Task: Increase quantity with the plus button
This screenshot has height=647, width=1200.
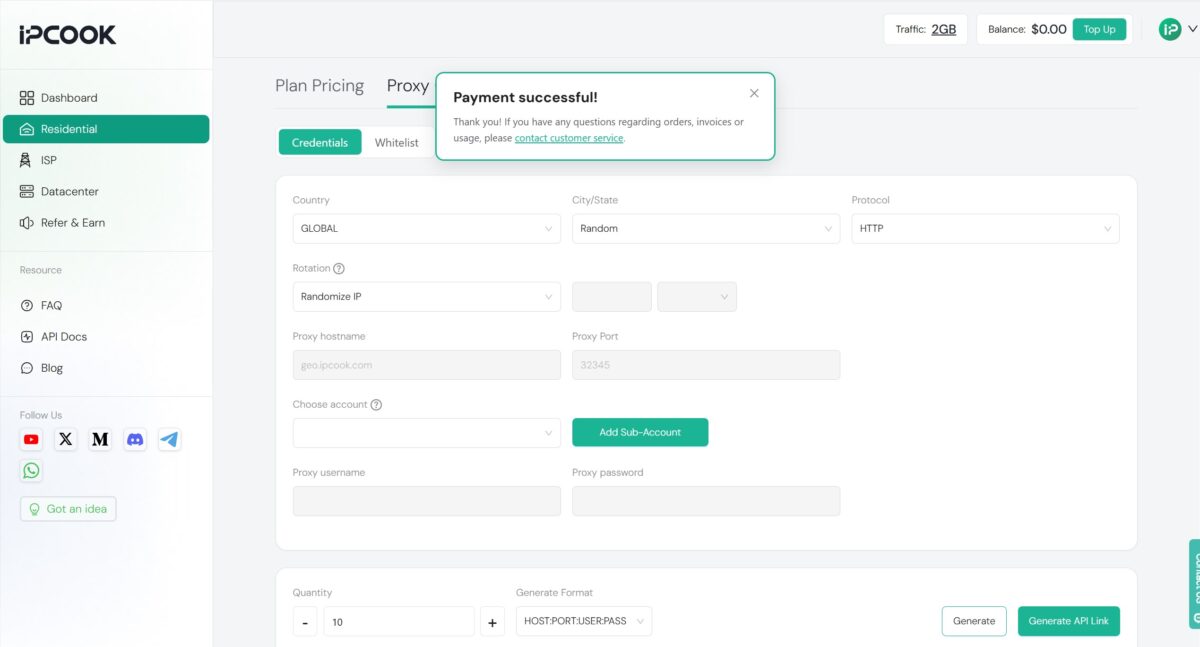Action: tap(492, 622)
